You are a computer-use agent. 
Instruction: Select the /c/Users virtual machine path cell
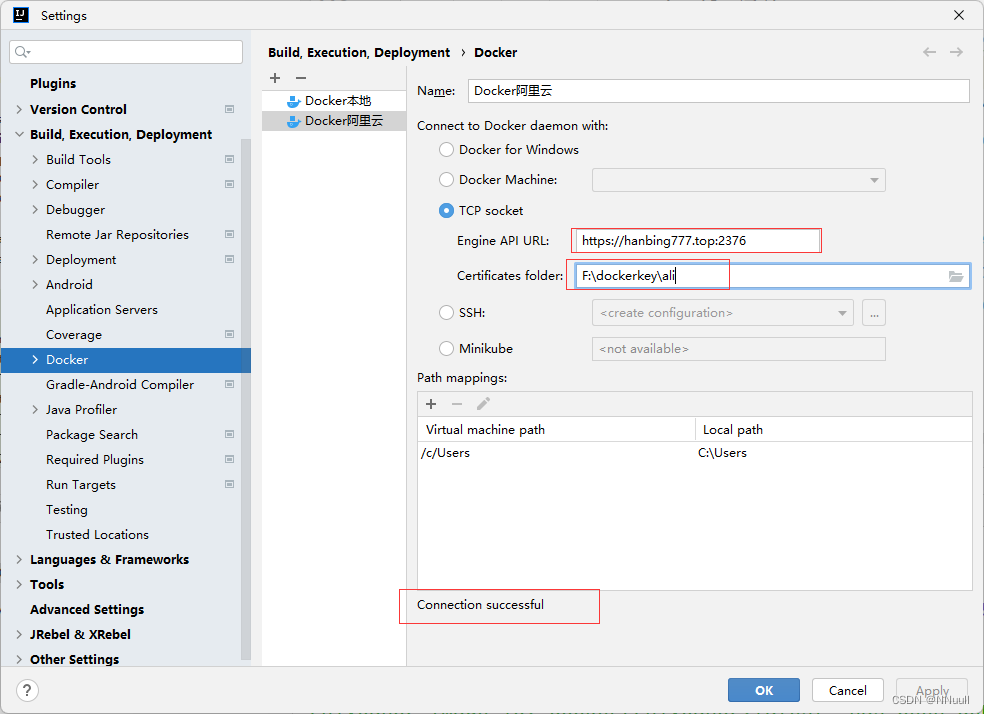(x=556, y=453)
